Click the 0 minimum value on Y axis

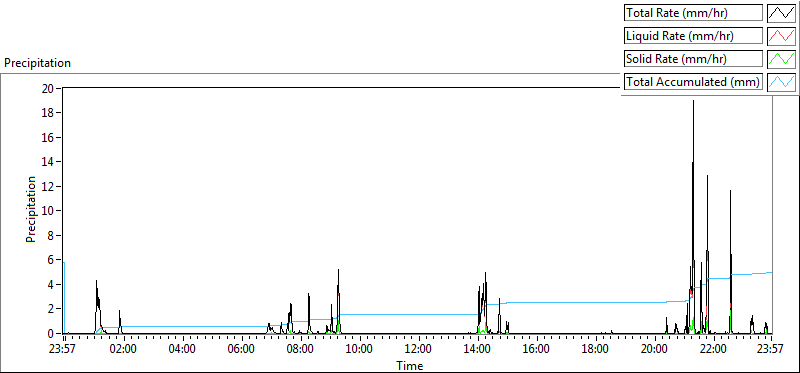[x=51, y=334]
